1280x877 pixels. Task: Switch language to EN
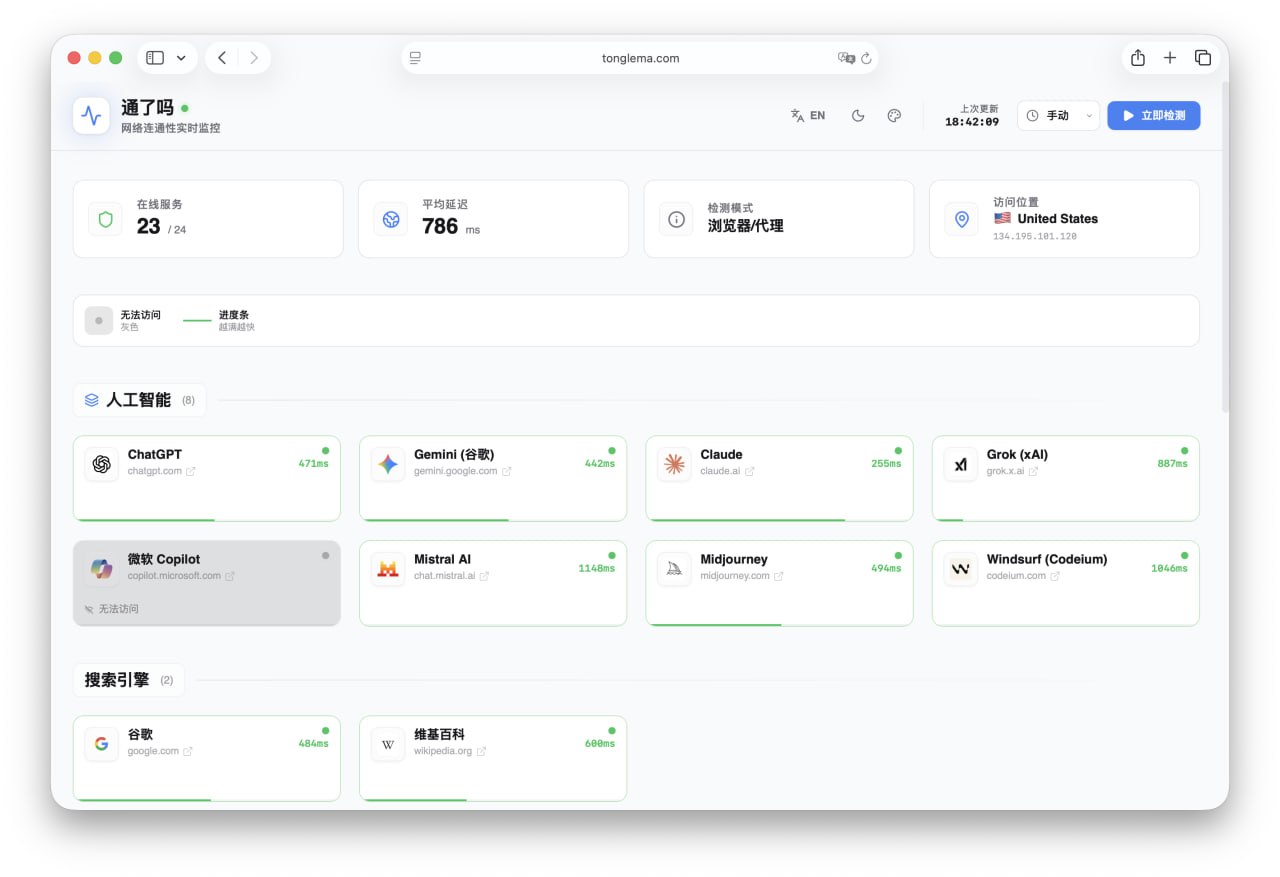(808, 116)
